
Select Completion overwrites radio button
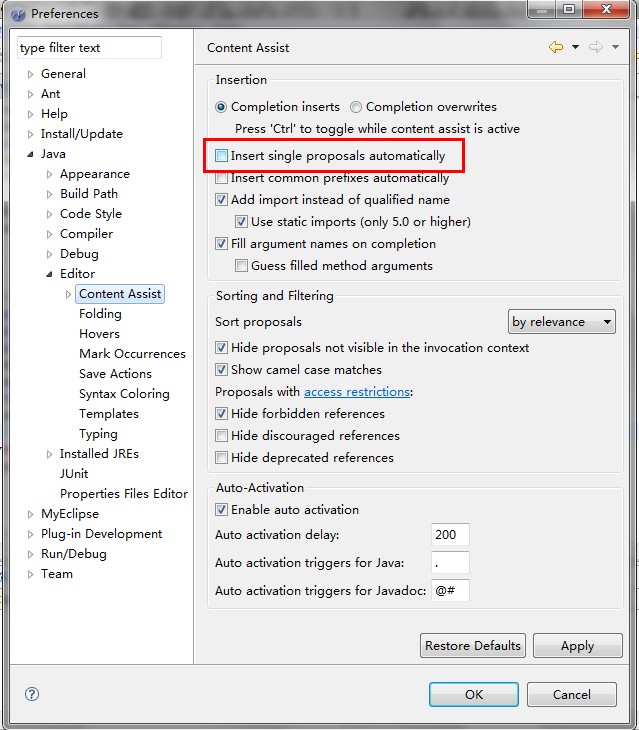[x=356, y=107]
